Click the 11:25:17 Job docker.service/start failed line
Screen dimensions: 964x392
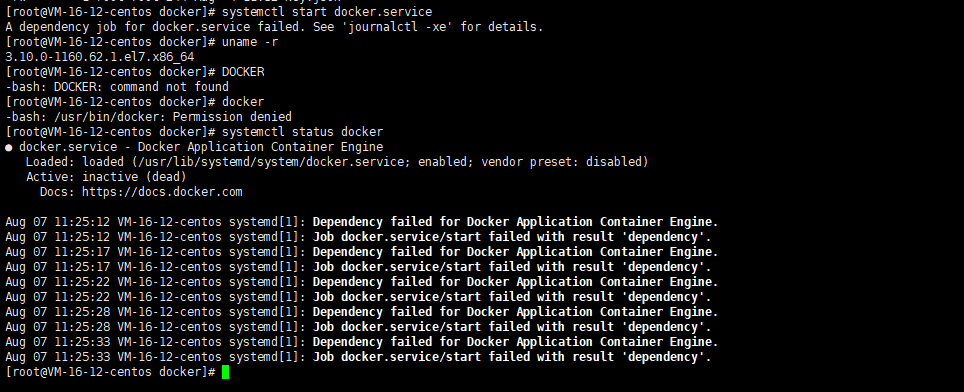pos(358,267)
